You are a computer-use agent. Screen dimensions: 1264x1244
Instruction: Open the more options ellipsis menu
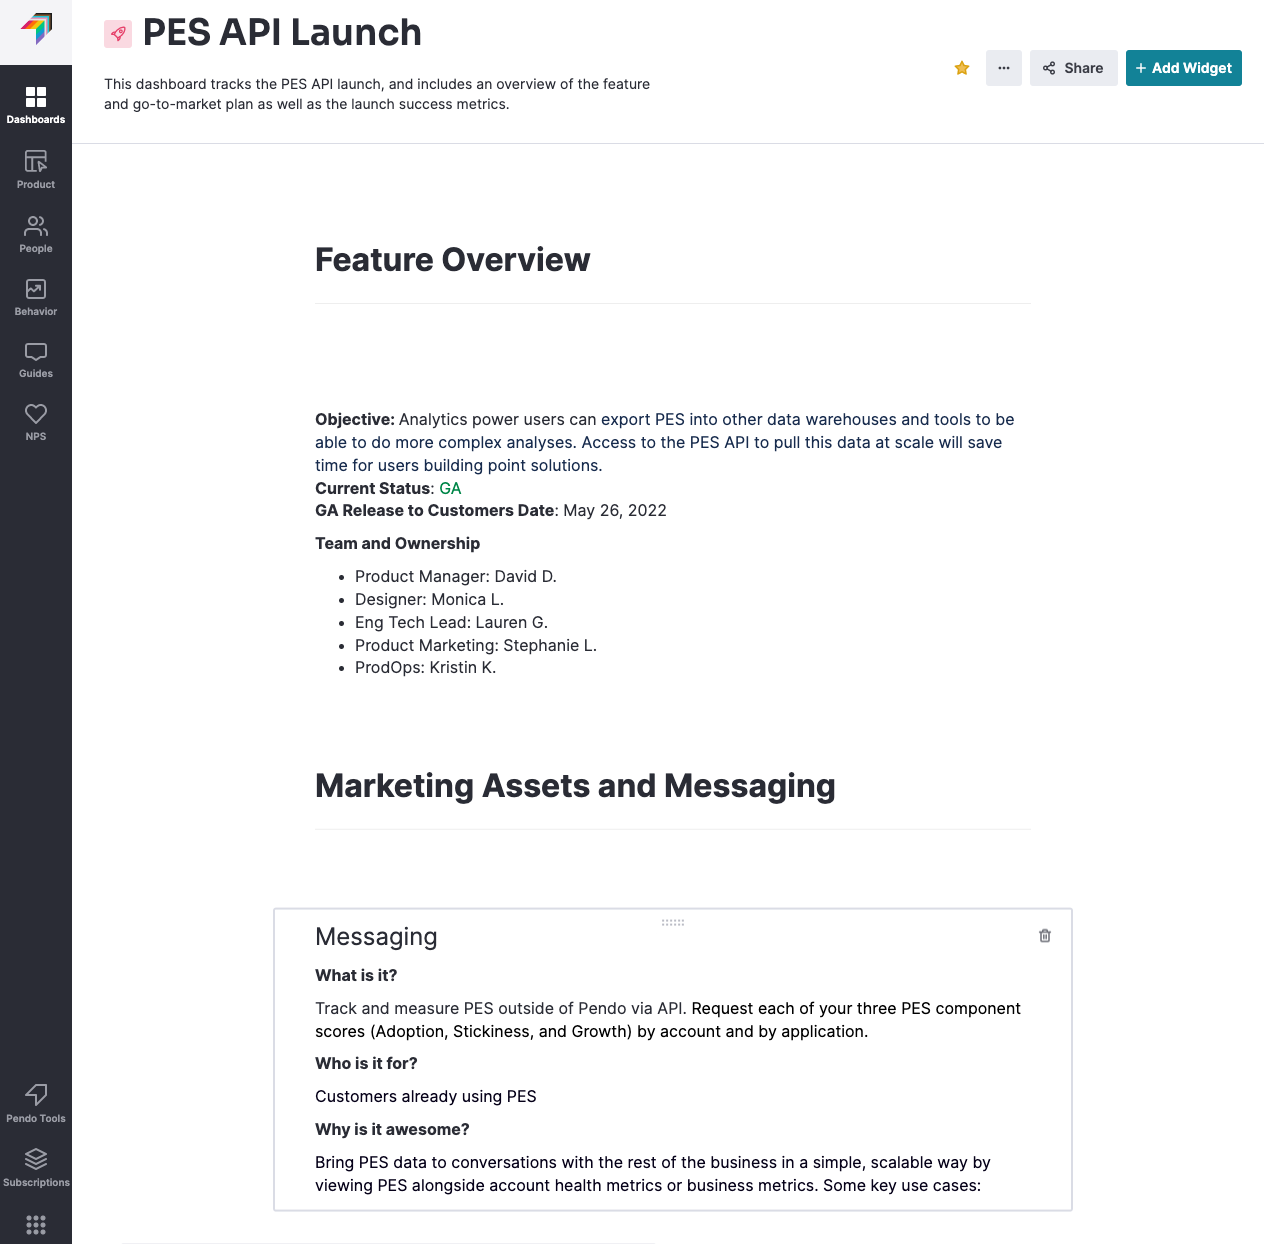[1004, 68]
